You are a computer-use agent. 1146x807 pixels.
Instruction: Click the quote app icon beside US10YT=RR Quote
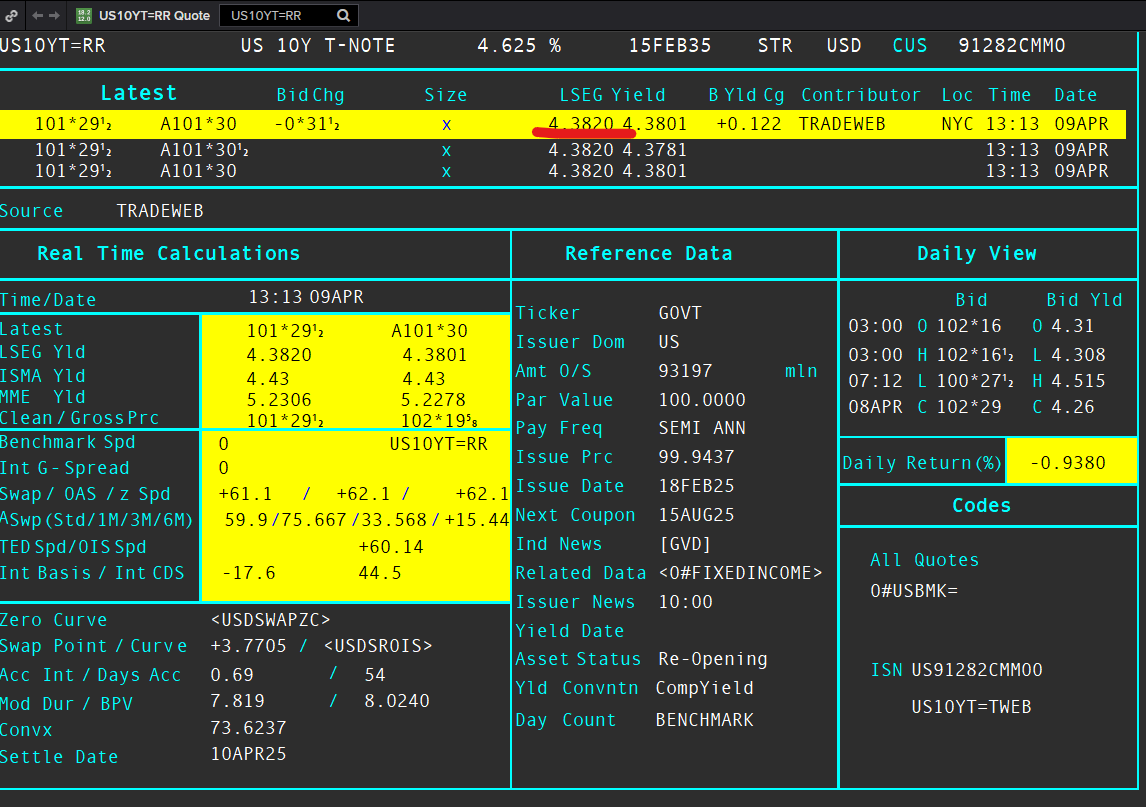[84, 15]
